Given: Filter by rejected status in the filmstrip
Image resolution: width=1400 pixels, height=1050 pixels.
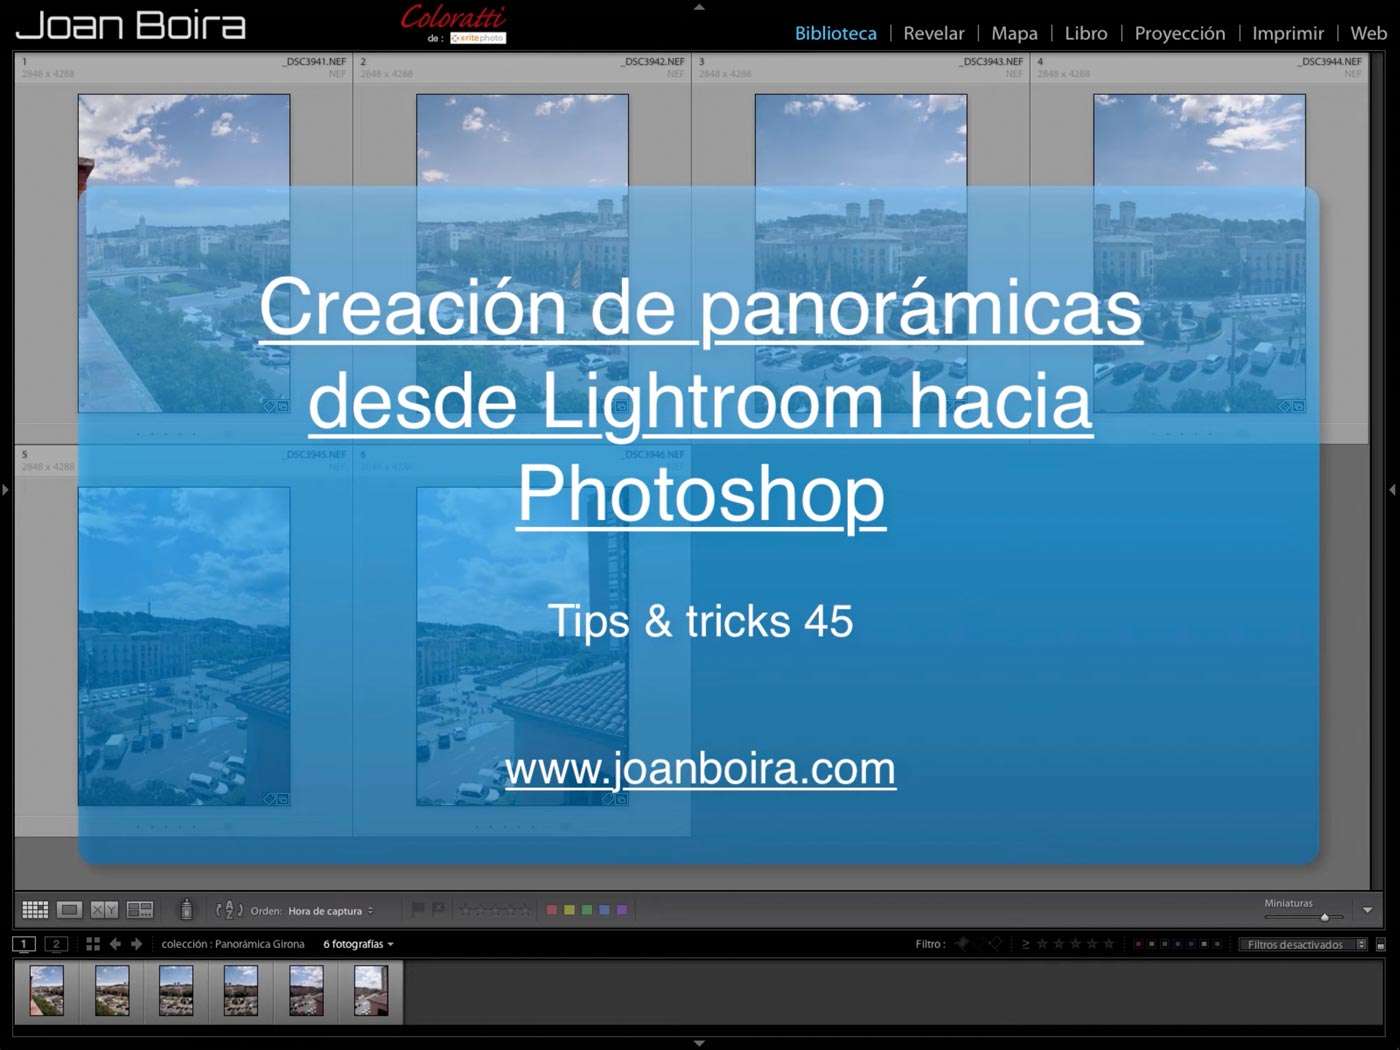Looking at the screenshot, I should [995, 943].
